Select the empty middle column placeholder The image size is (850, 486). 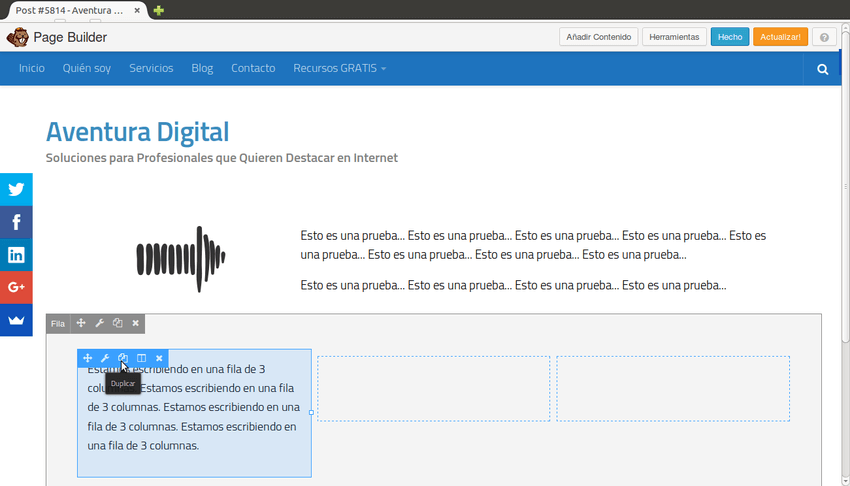click(x=434, y=388)
